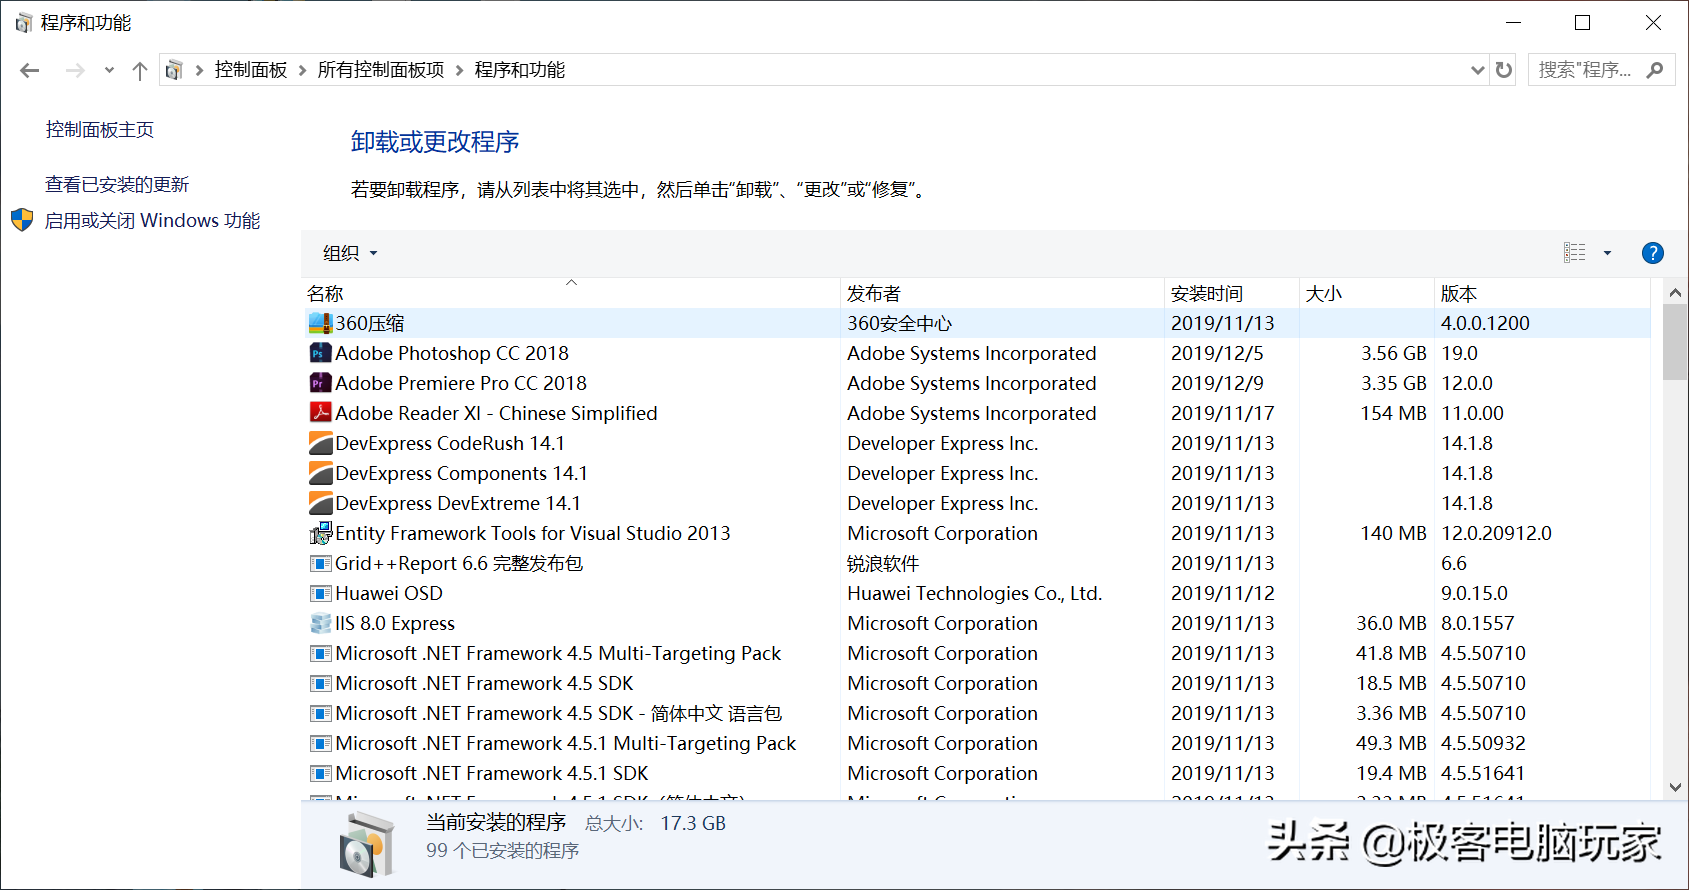Click the CD-box icon by 当前安装的程序
The height and width of the screenshot is (890, 1689).
(366, 844)
